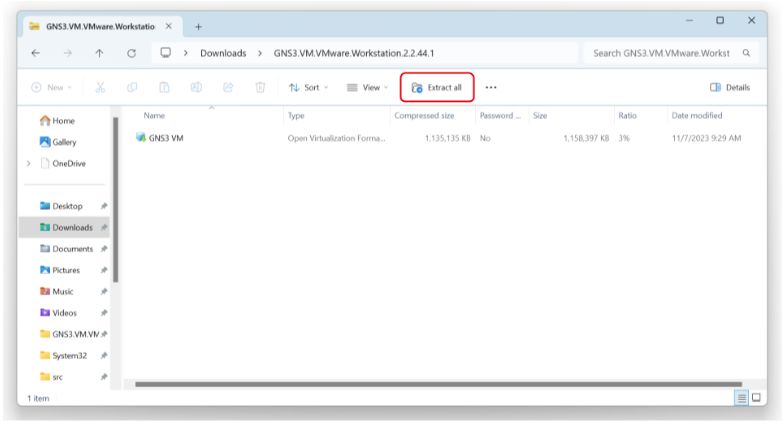This screenshot has height=422, width=782.
Task: Sort by the Name column header
Action: pos(154,115)
